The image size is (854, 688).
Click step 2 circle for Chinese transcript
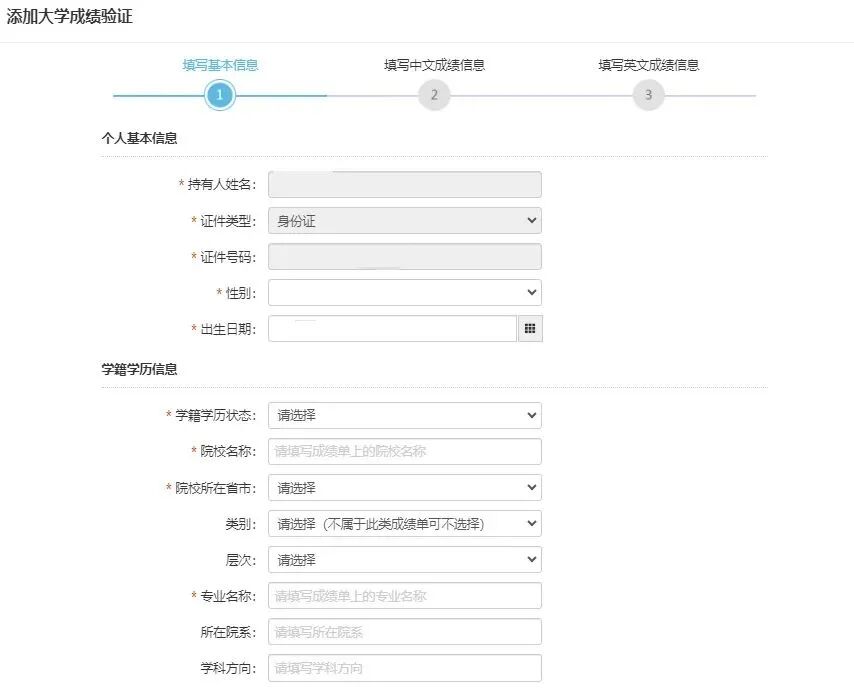point(434,95)
